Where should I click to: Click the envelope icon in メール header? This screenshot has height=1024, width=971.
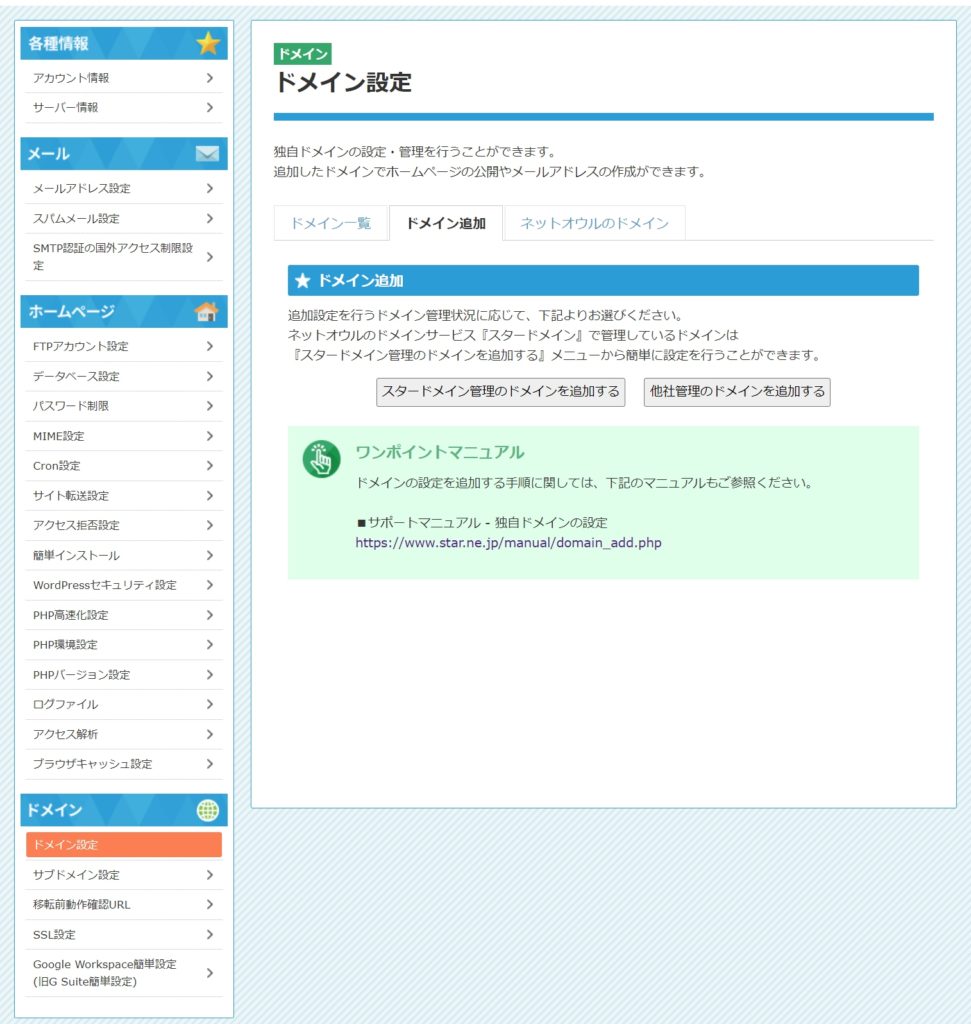(x=207, y=154)
